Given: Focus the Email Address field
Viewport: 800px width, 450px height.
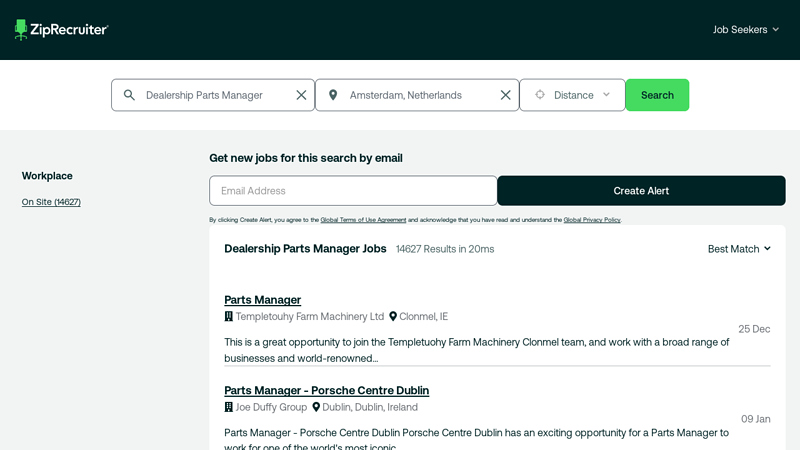Looking at the screenshot, I should coord(353,191).
